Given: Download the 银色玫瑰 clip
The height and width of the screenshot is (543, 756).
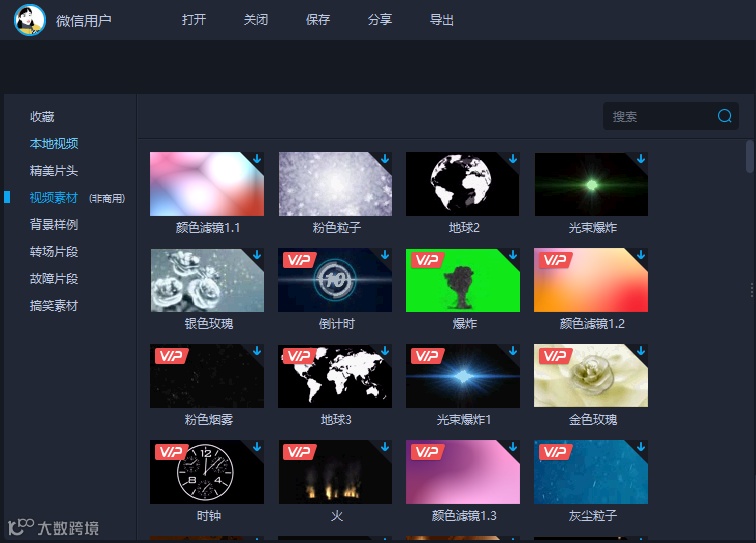Looking at the screenshot, I should (x=257, y=255).
